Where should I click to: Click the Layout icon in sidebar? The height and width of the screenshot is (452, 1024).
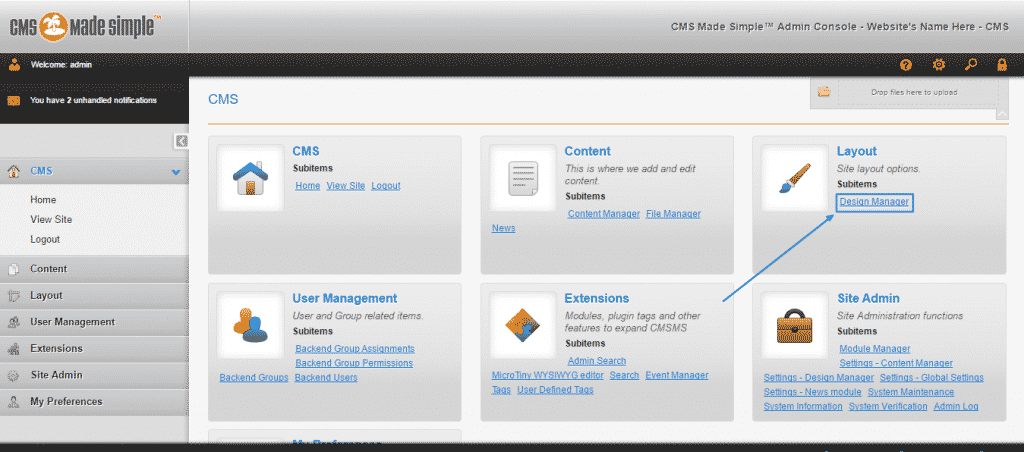[13, 296]
